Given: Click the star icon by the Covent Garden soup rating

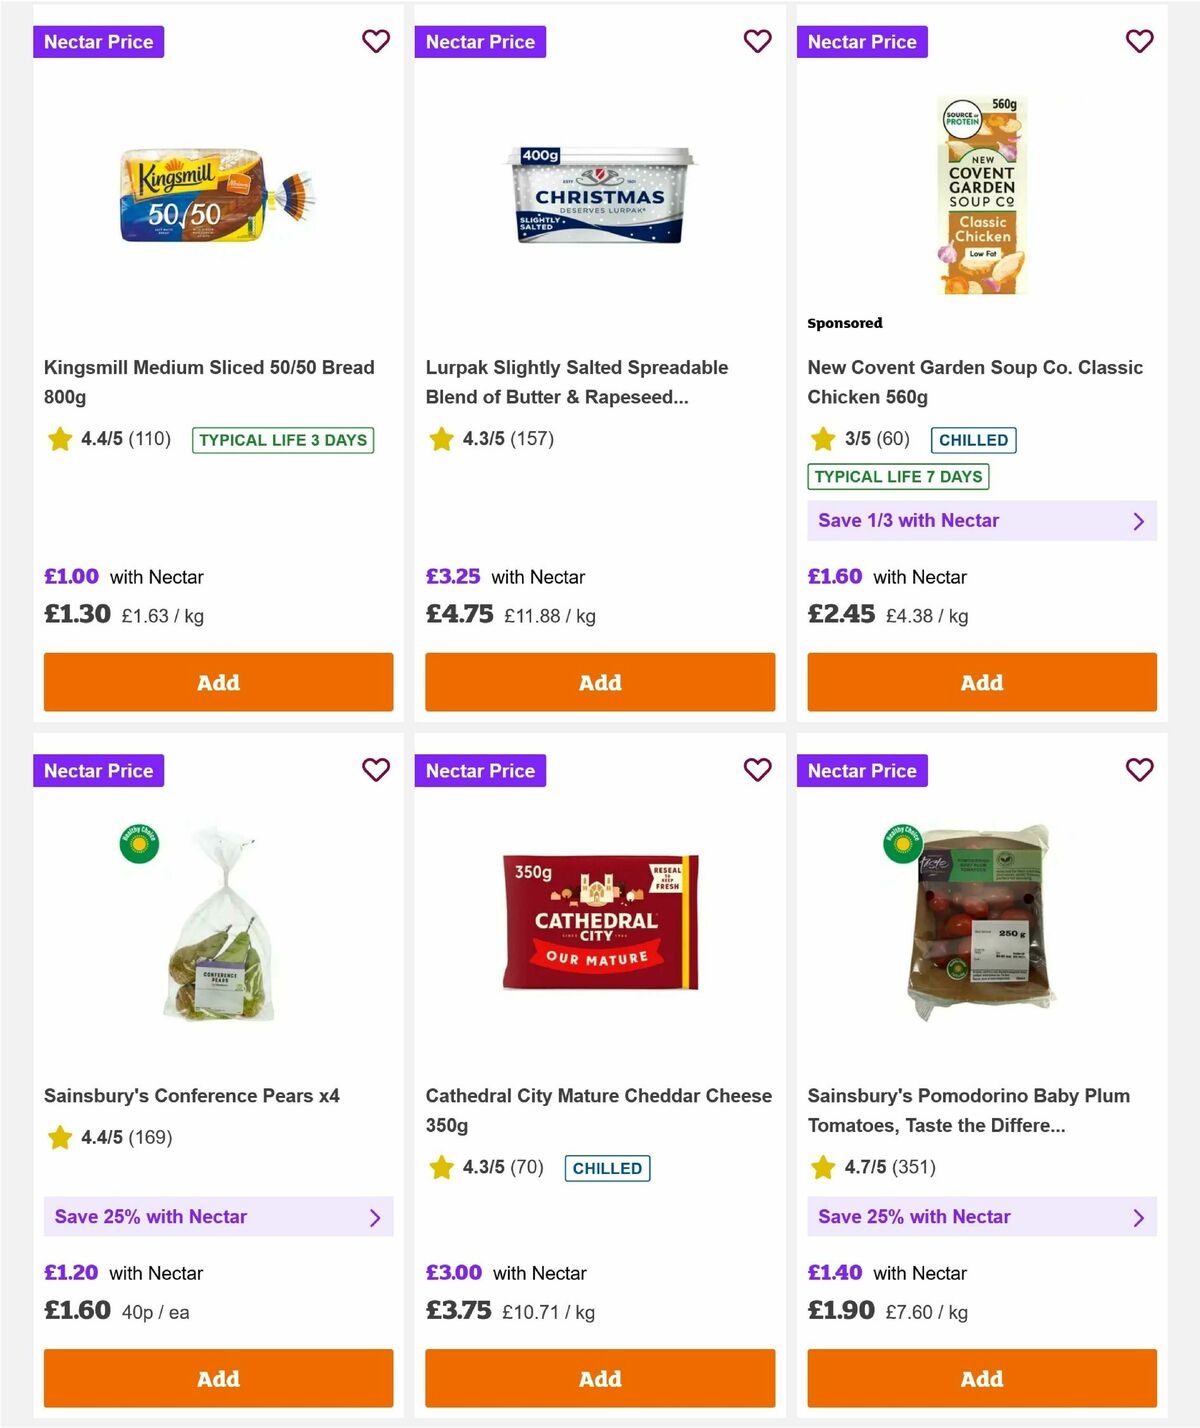Looking at the screenshot, I should click(x=823, y=439).
